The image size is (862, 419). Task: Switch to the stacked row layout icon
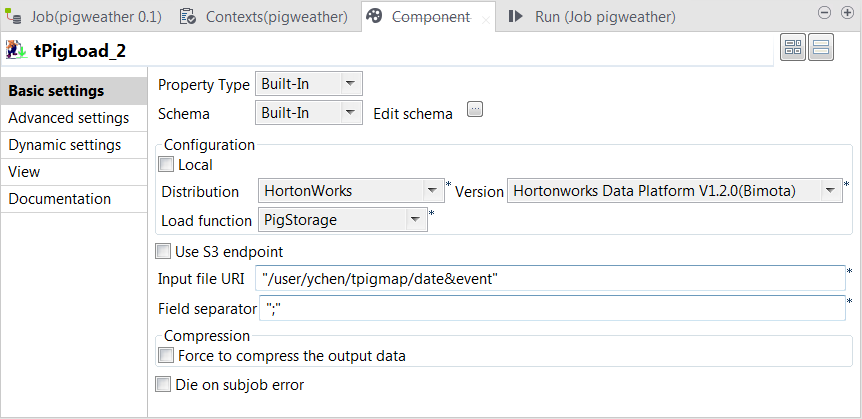tap(821, 48)
